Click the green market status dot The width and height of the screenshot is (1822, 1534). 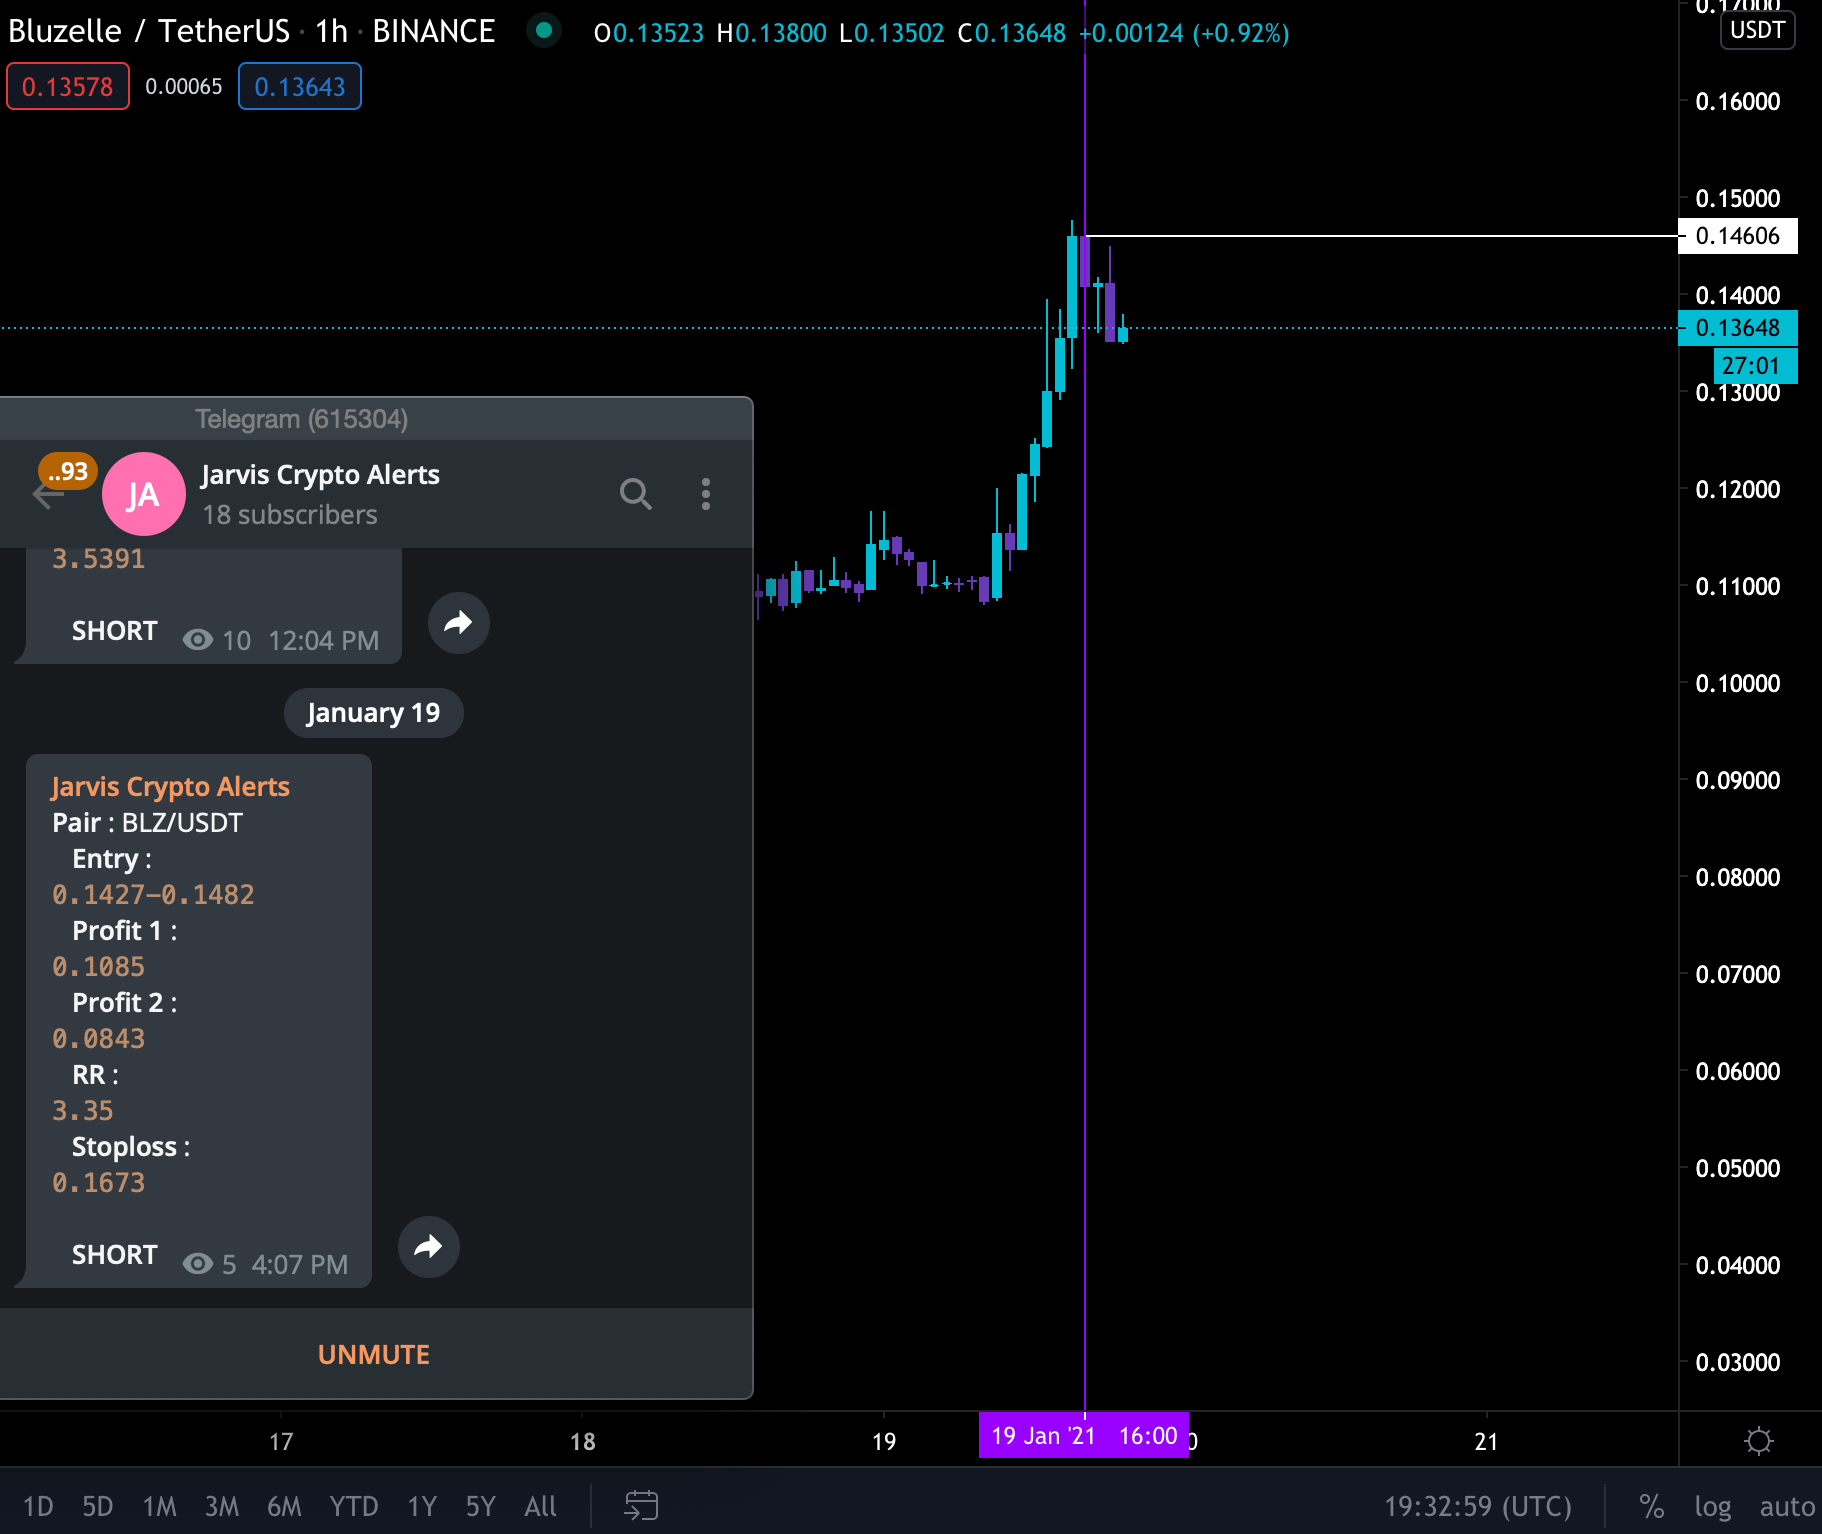click(544, 31)
